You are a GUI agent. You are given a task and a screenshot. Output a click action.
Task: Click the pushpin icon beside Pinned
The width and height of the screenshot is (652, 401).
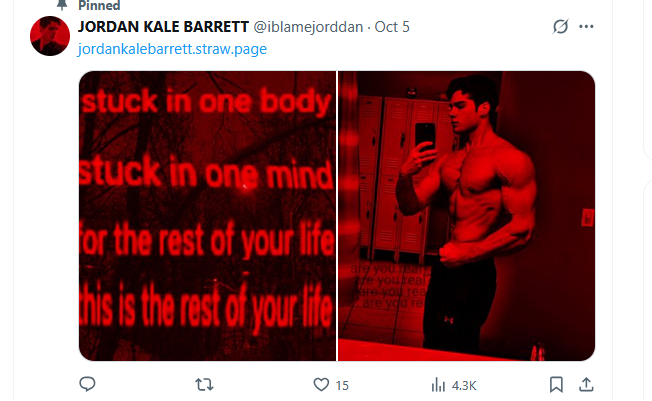pyautogui.click(x=62, y=5)
